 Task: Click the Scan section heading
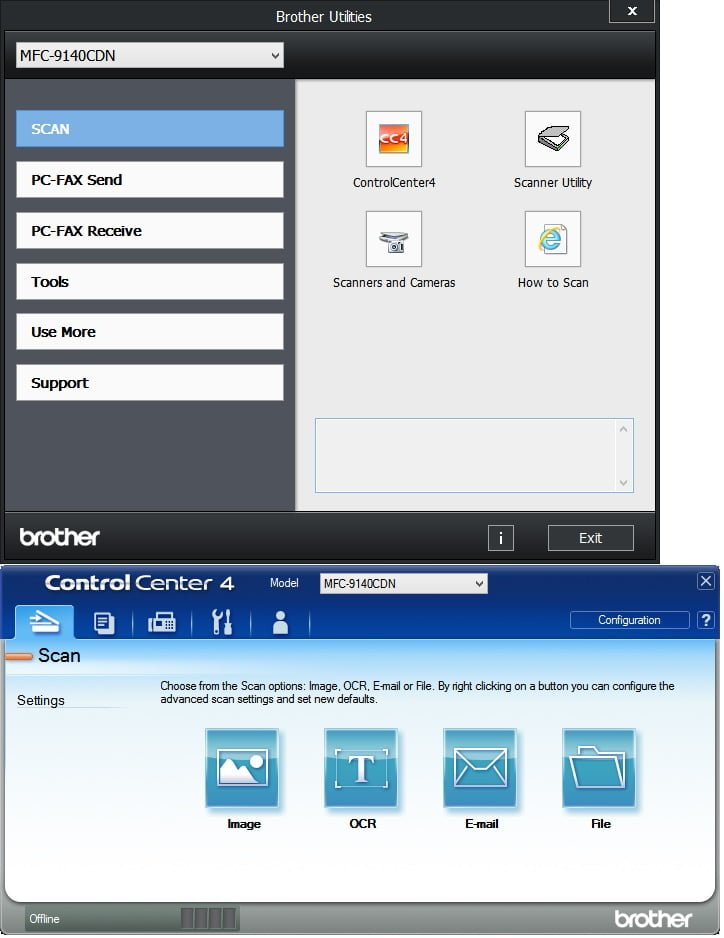point(59,656)
